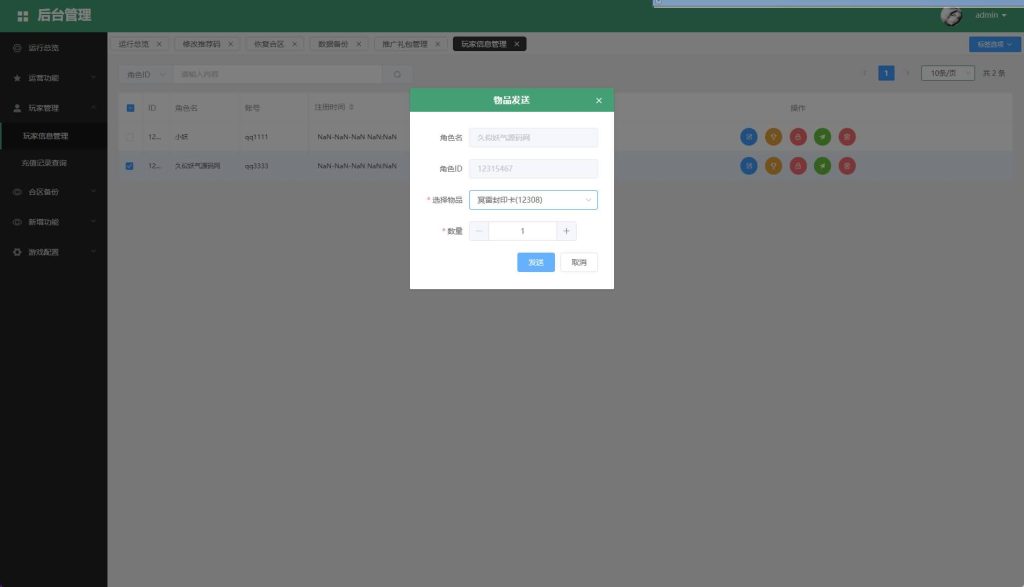Screen dimensions: 1024x587
Task: Check the checkbox for the 小妖 row
Action: pos(130,137)
